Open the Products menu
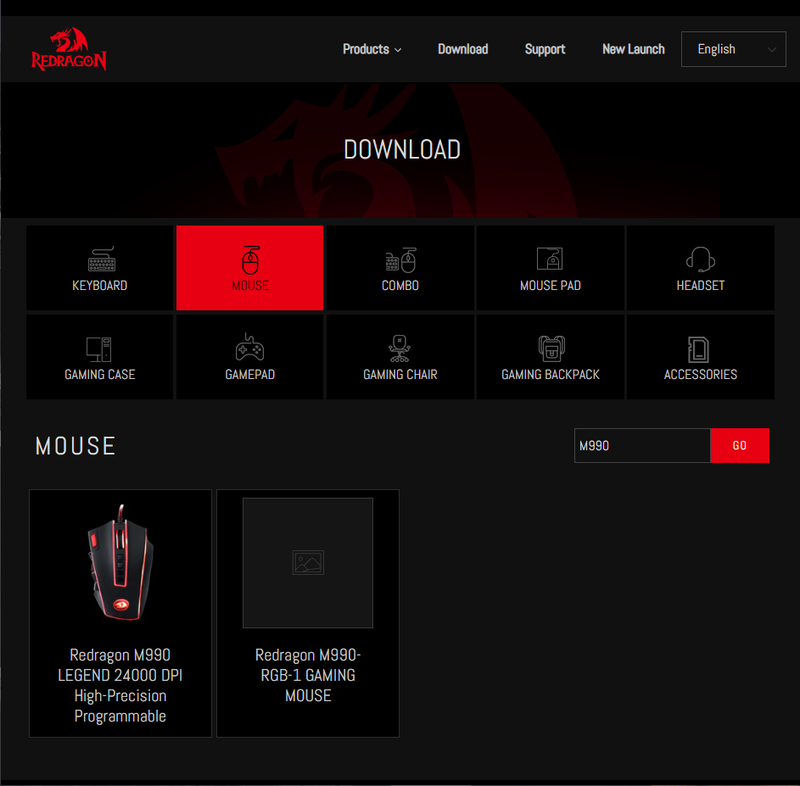This screenshot has width=800, height=786. point(372,49)
